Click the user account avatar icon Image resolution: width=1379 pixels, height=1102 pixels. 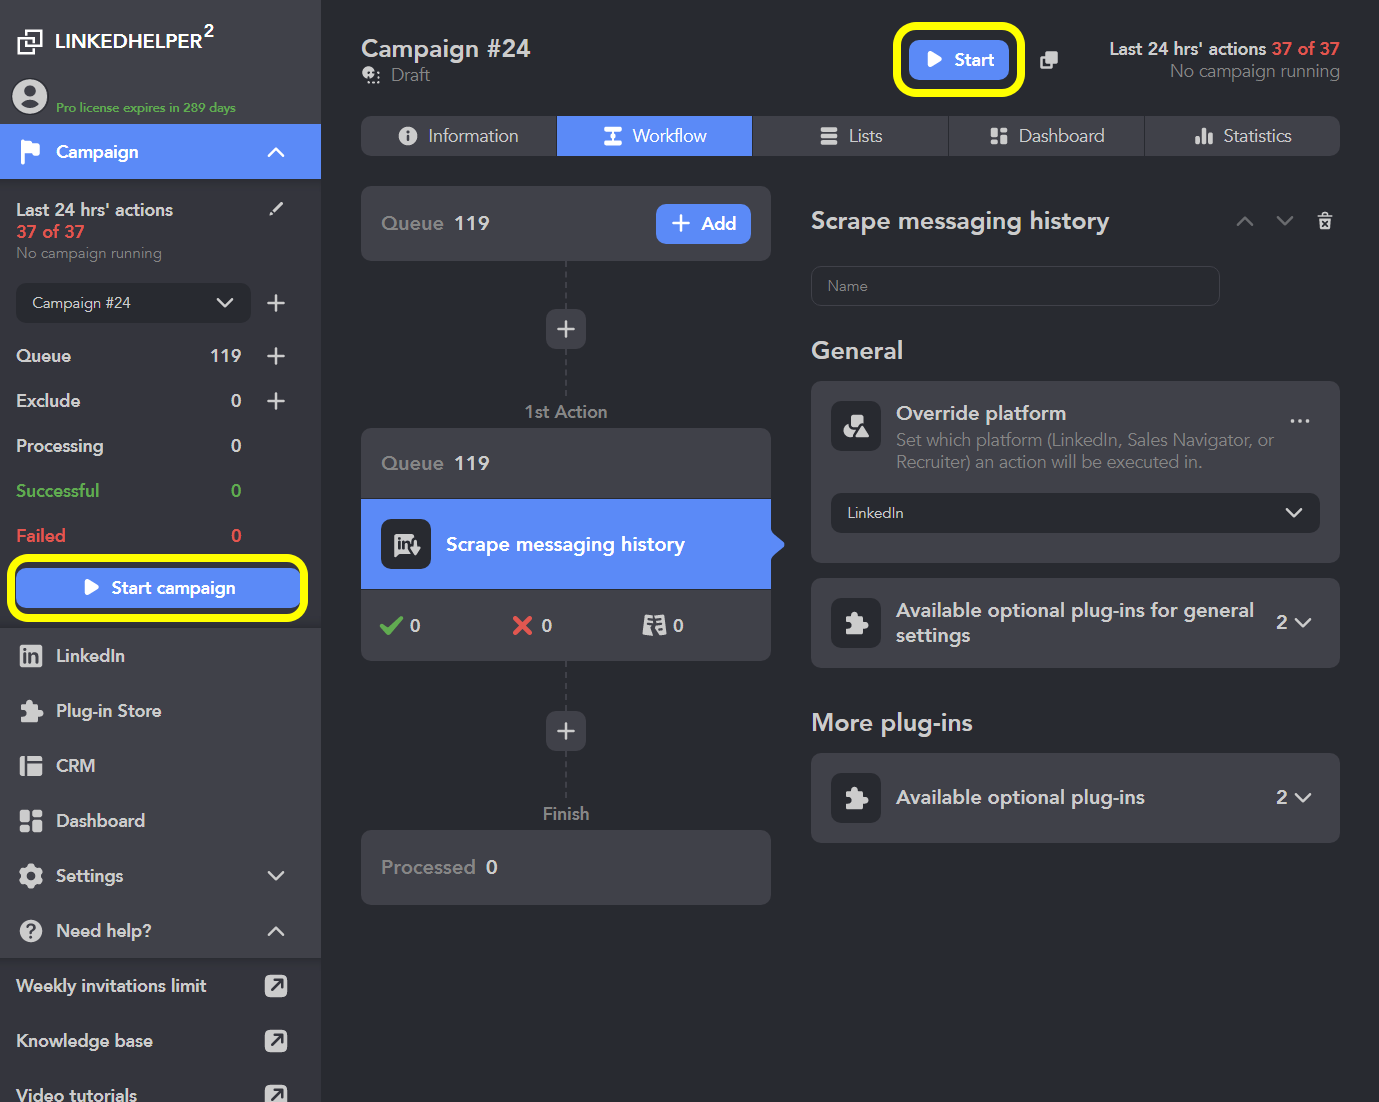[x=30, y=97]
